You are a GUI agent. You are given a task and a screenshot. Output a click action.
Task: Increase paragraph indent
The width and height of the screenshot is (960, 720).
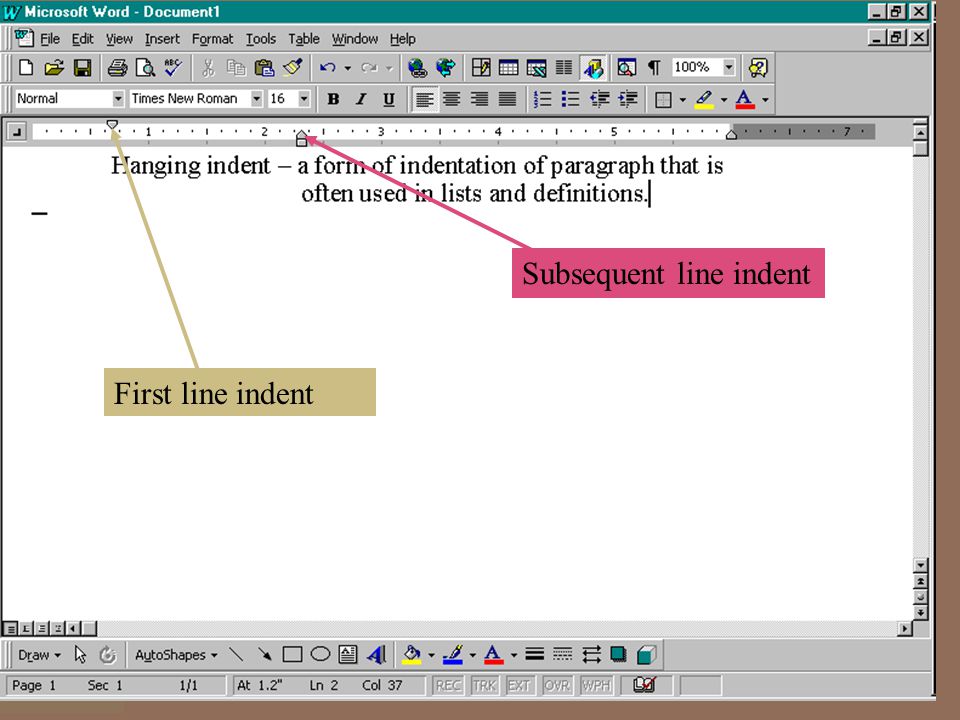(x=628, y=99)
